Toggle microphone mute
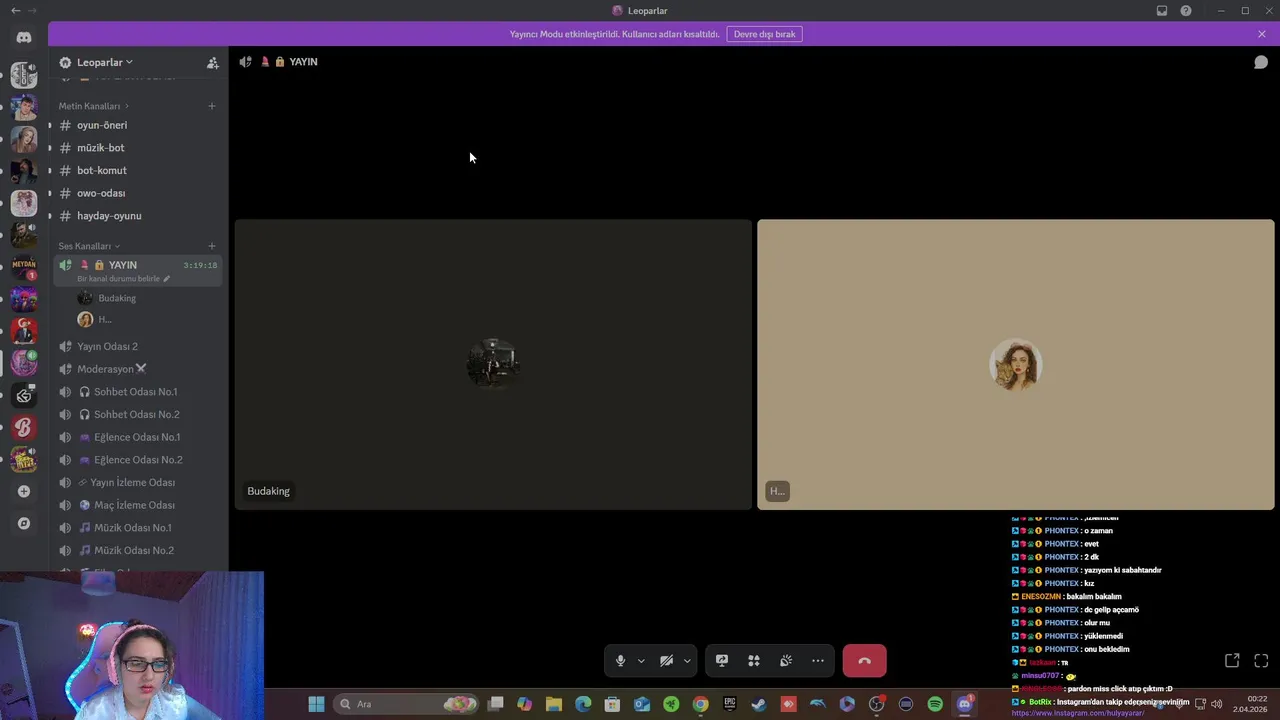Viewport: 1280px width, 720px height. click(x=620, y=661)
